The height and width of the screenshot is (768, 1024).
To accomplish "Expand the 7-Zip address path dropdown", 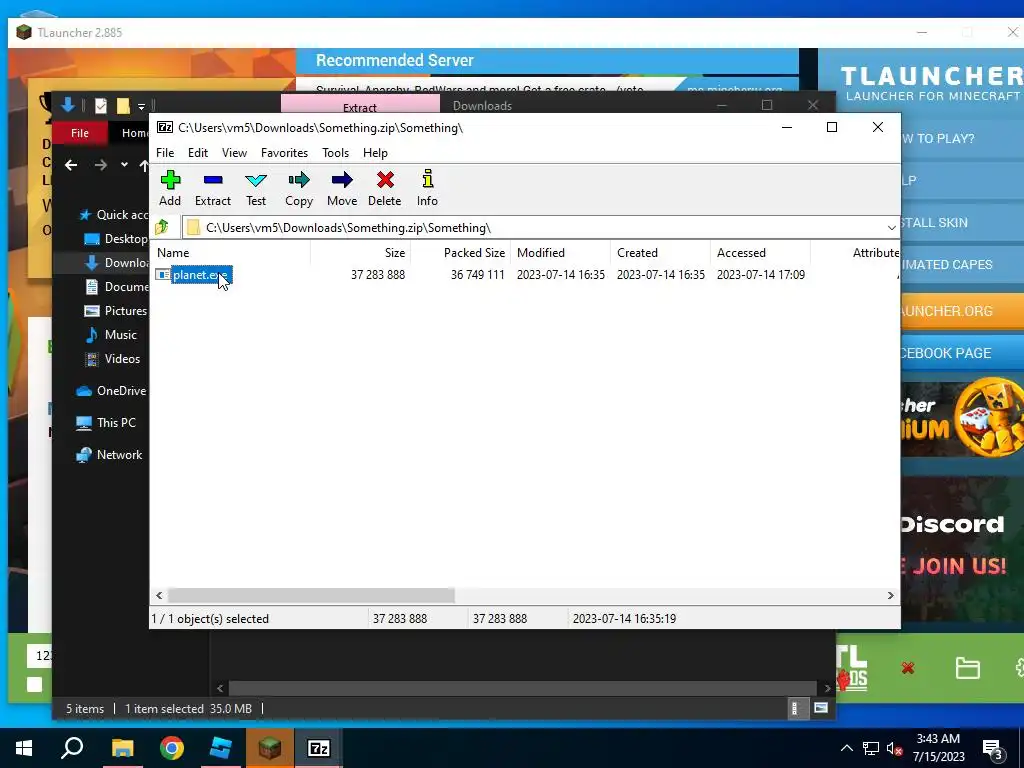I will tap(891, 227).
